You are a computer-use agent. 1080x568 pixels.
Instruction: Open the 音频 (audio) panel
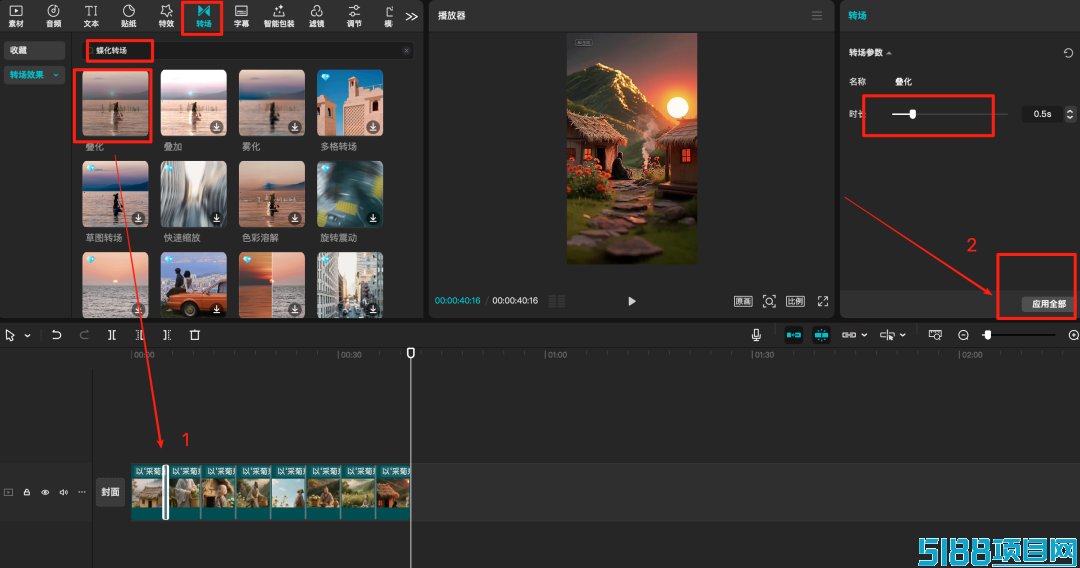(x=53, y=15)
